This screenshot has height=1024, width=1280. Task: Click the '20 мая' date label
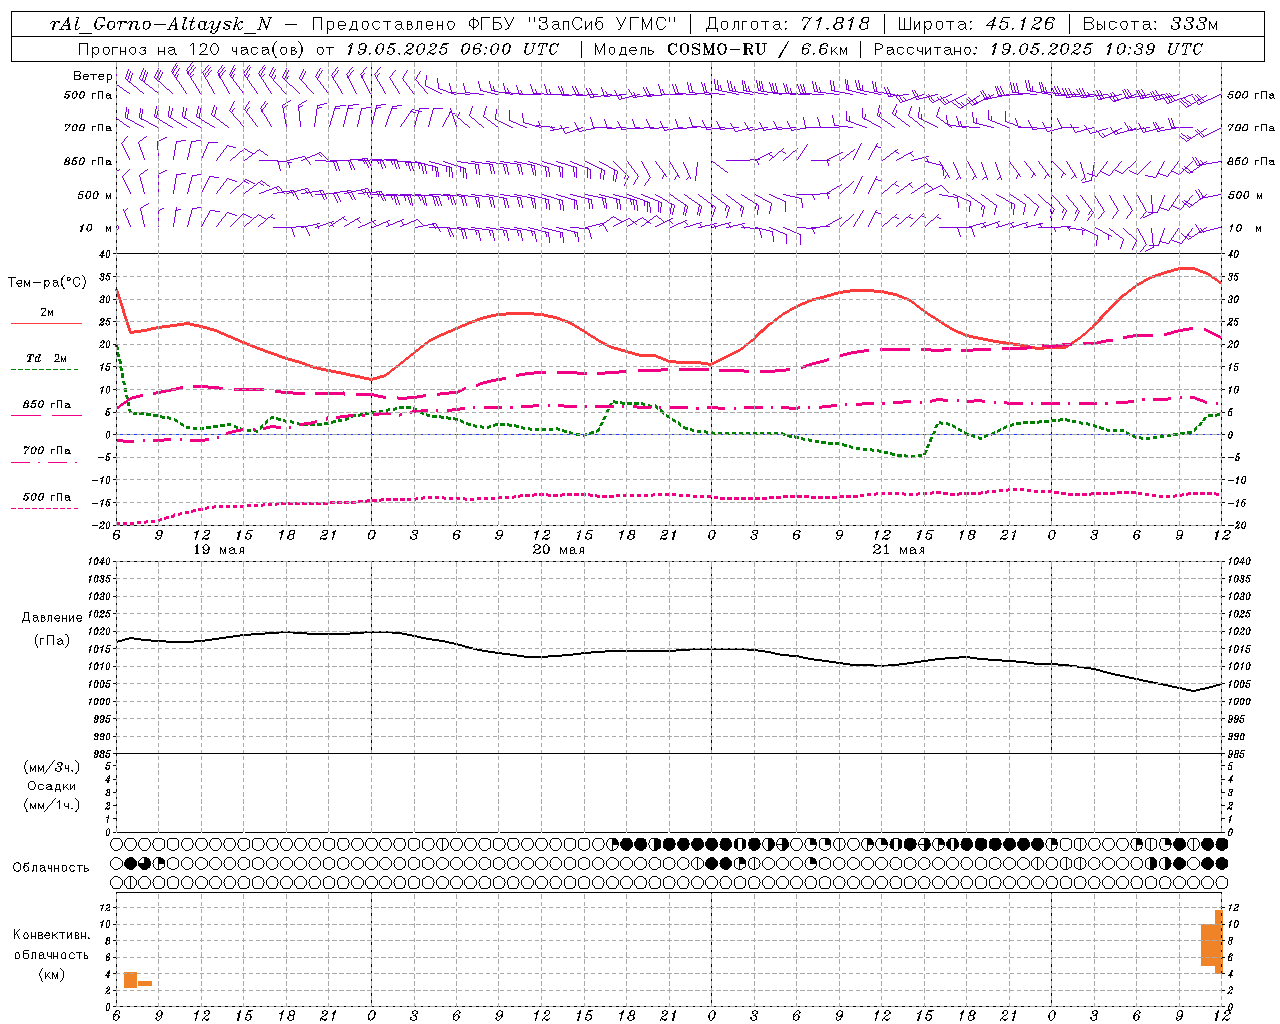coord(558,550)
